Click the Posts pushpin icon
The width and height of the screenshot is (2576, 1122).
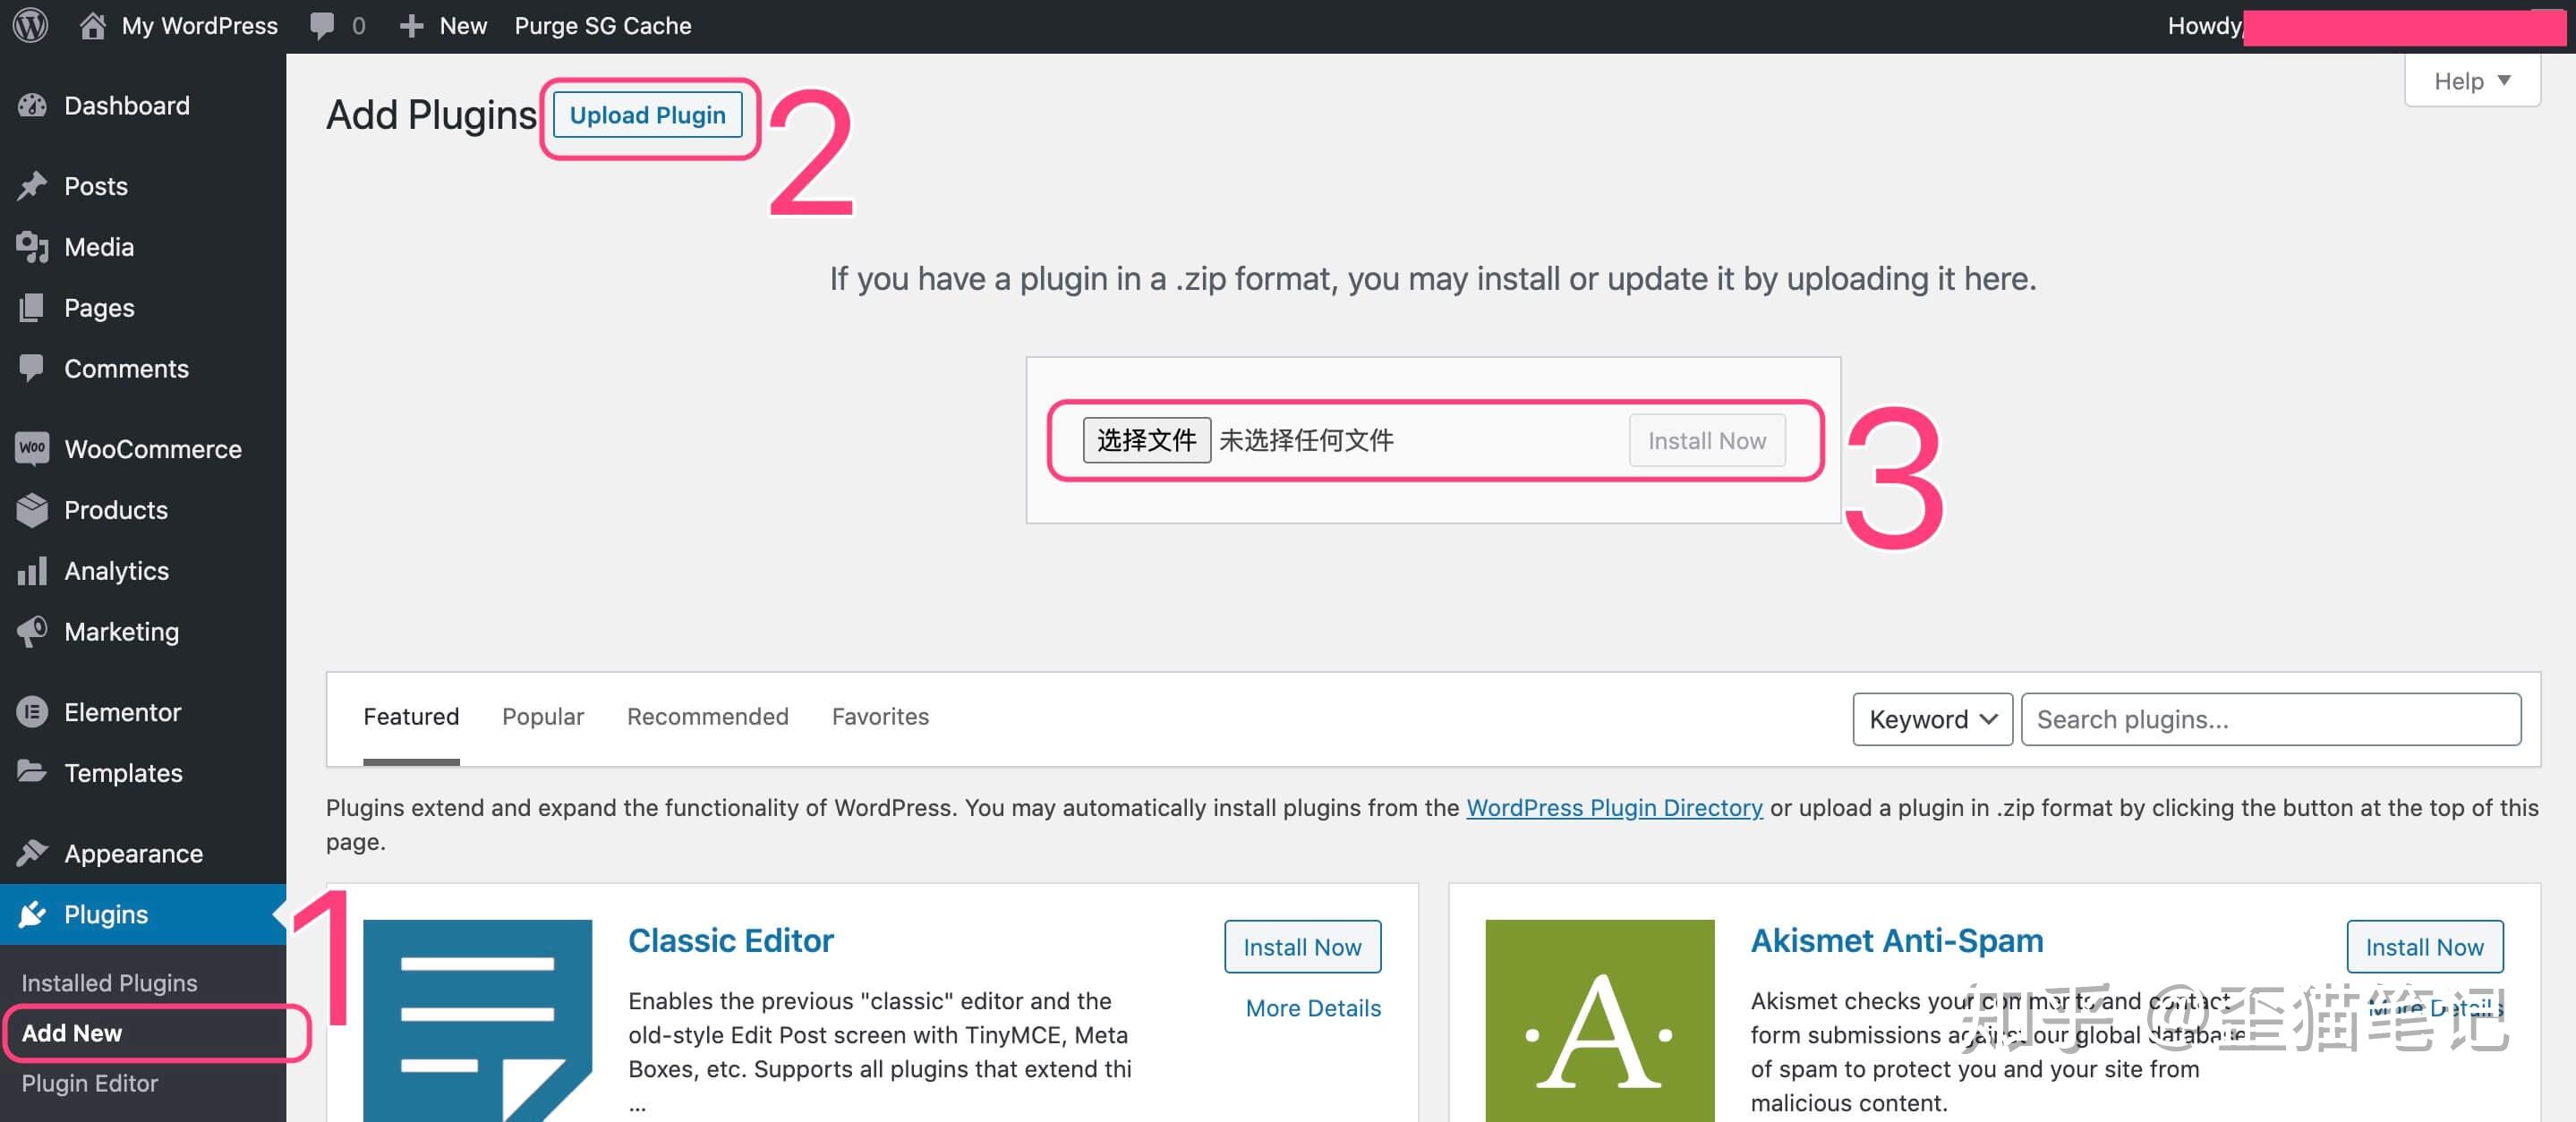(x=32, y=186)
